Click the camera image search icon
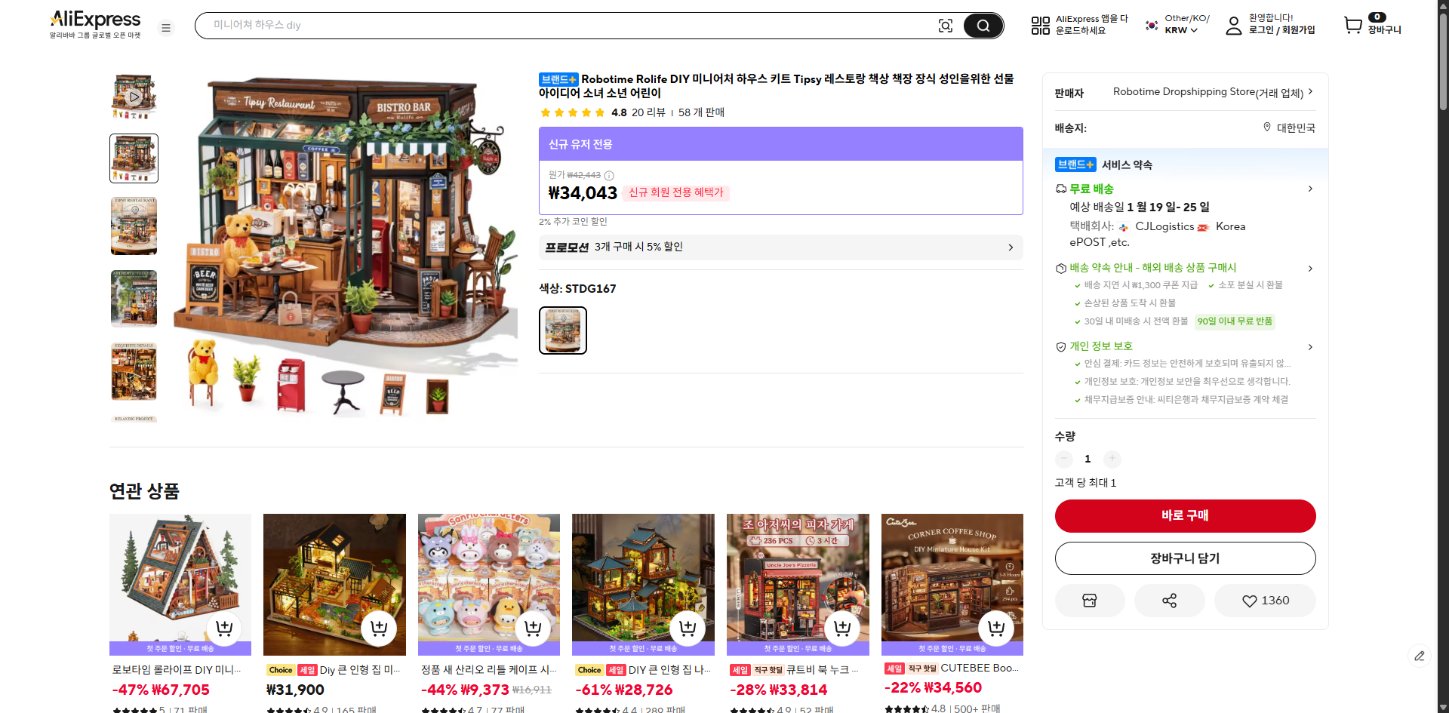The height and width of the screenshot is (713, 1449). coord(945,26)
